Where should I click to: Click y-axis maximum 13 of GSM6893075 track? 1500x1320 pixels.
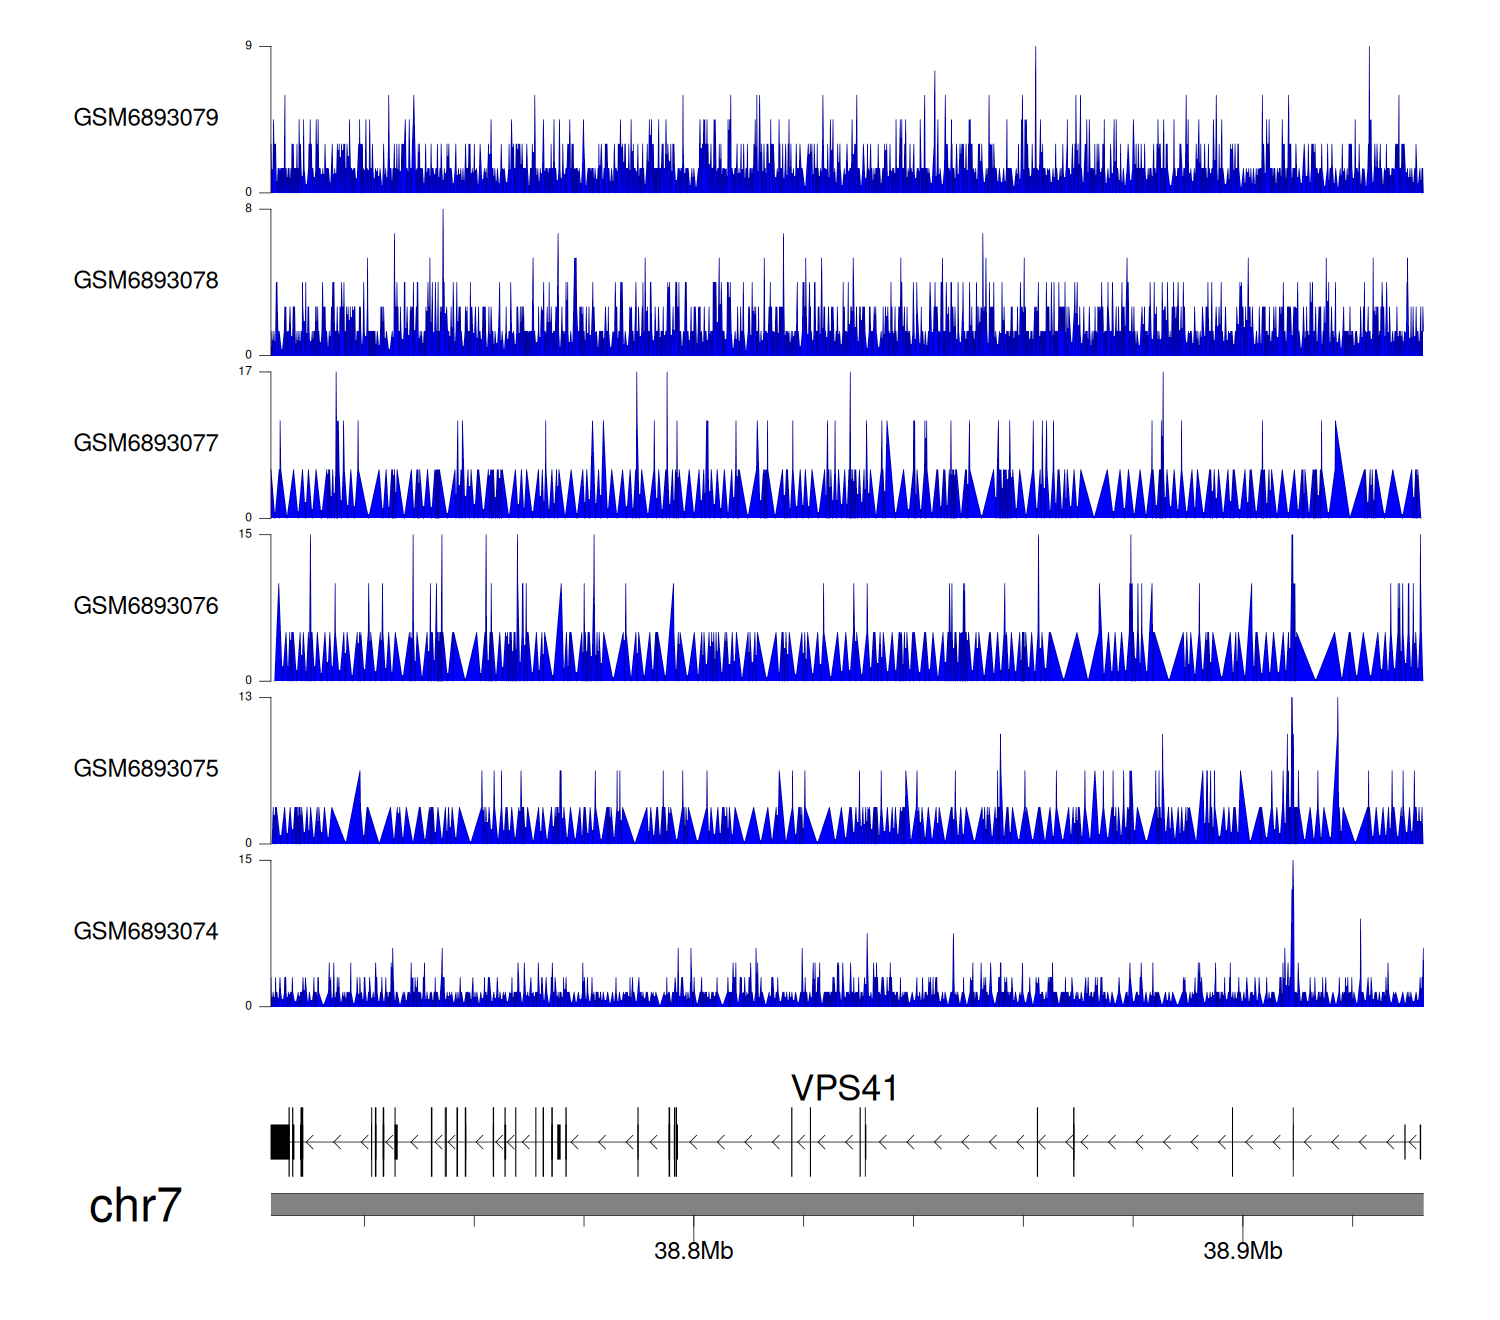(245, 697)
